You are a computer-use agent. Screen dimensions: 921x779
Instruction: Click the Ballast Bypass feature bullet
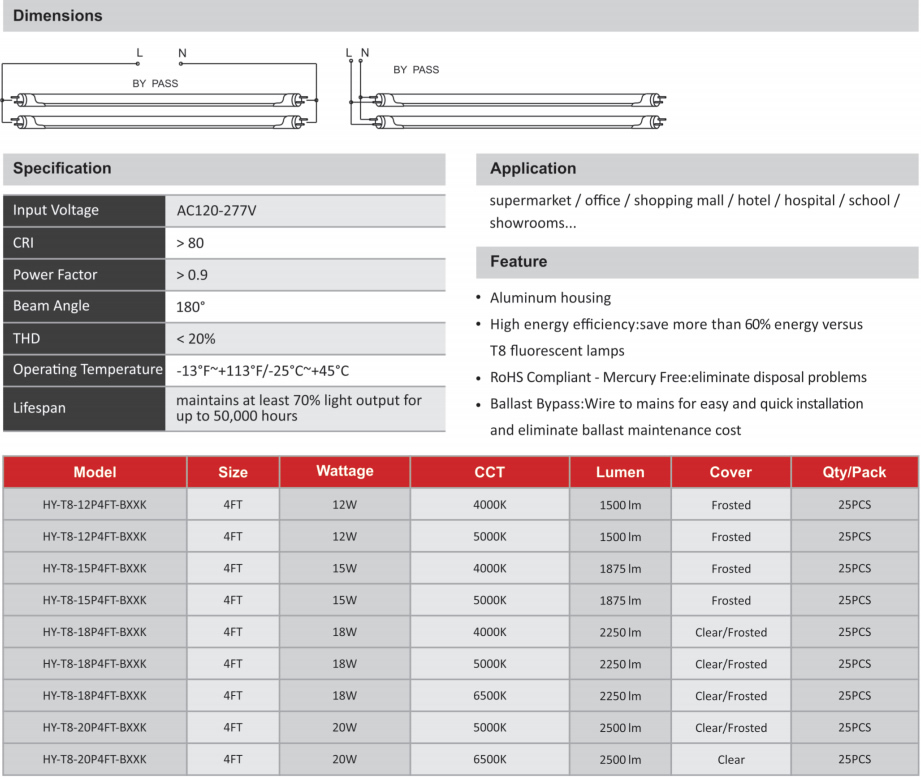click(x=677, y=404)
